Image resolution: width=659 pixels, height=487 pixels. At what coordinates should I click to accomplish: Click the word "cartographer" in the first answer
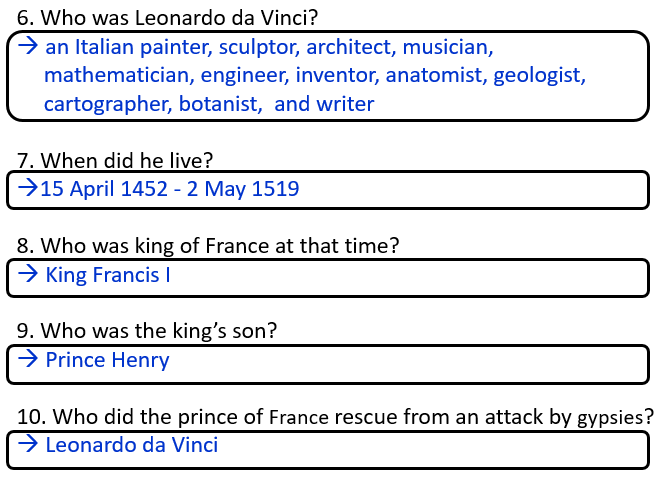(108, 104)
